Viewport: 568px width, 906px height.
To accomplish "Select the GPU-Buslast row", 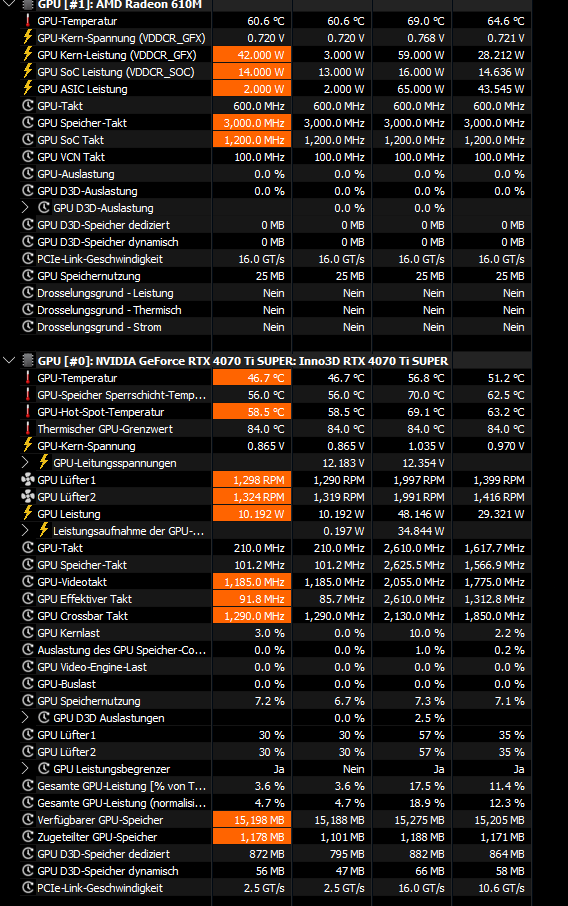I will (275, 684).
